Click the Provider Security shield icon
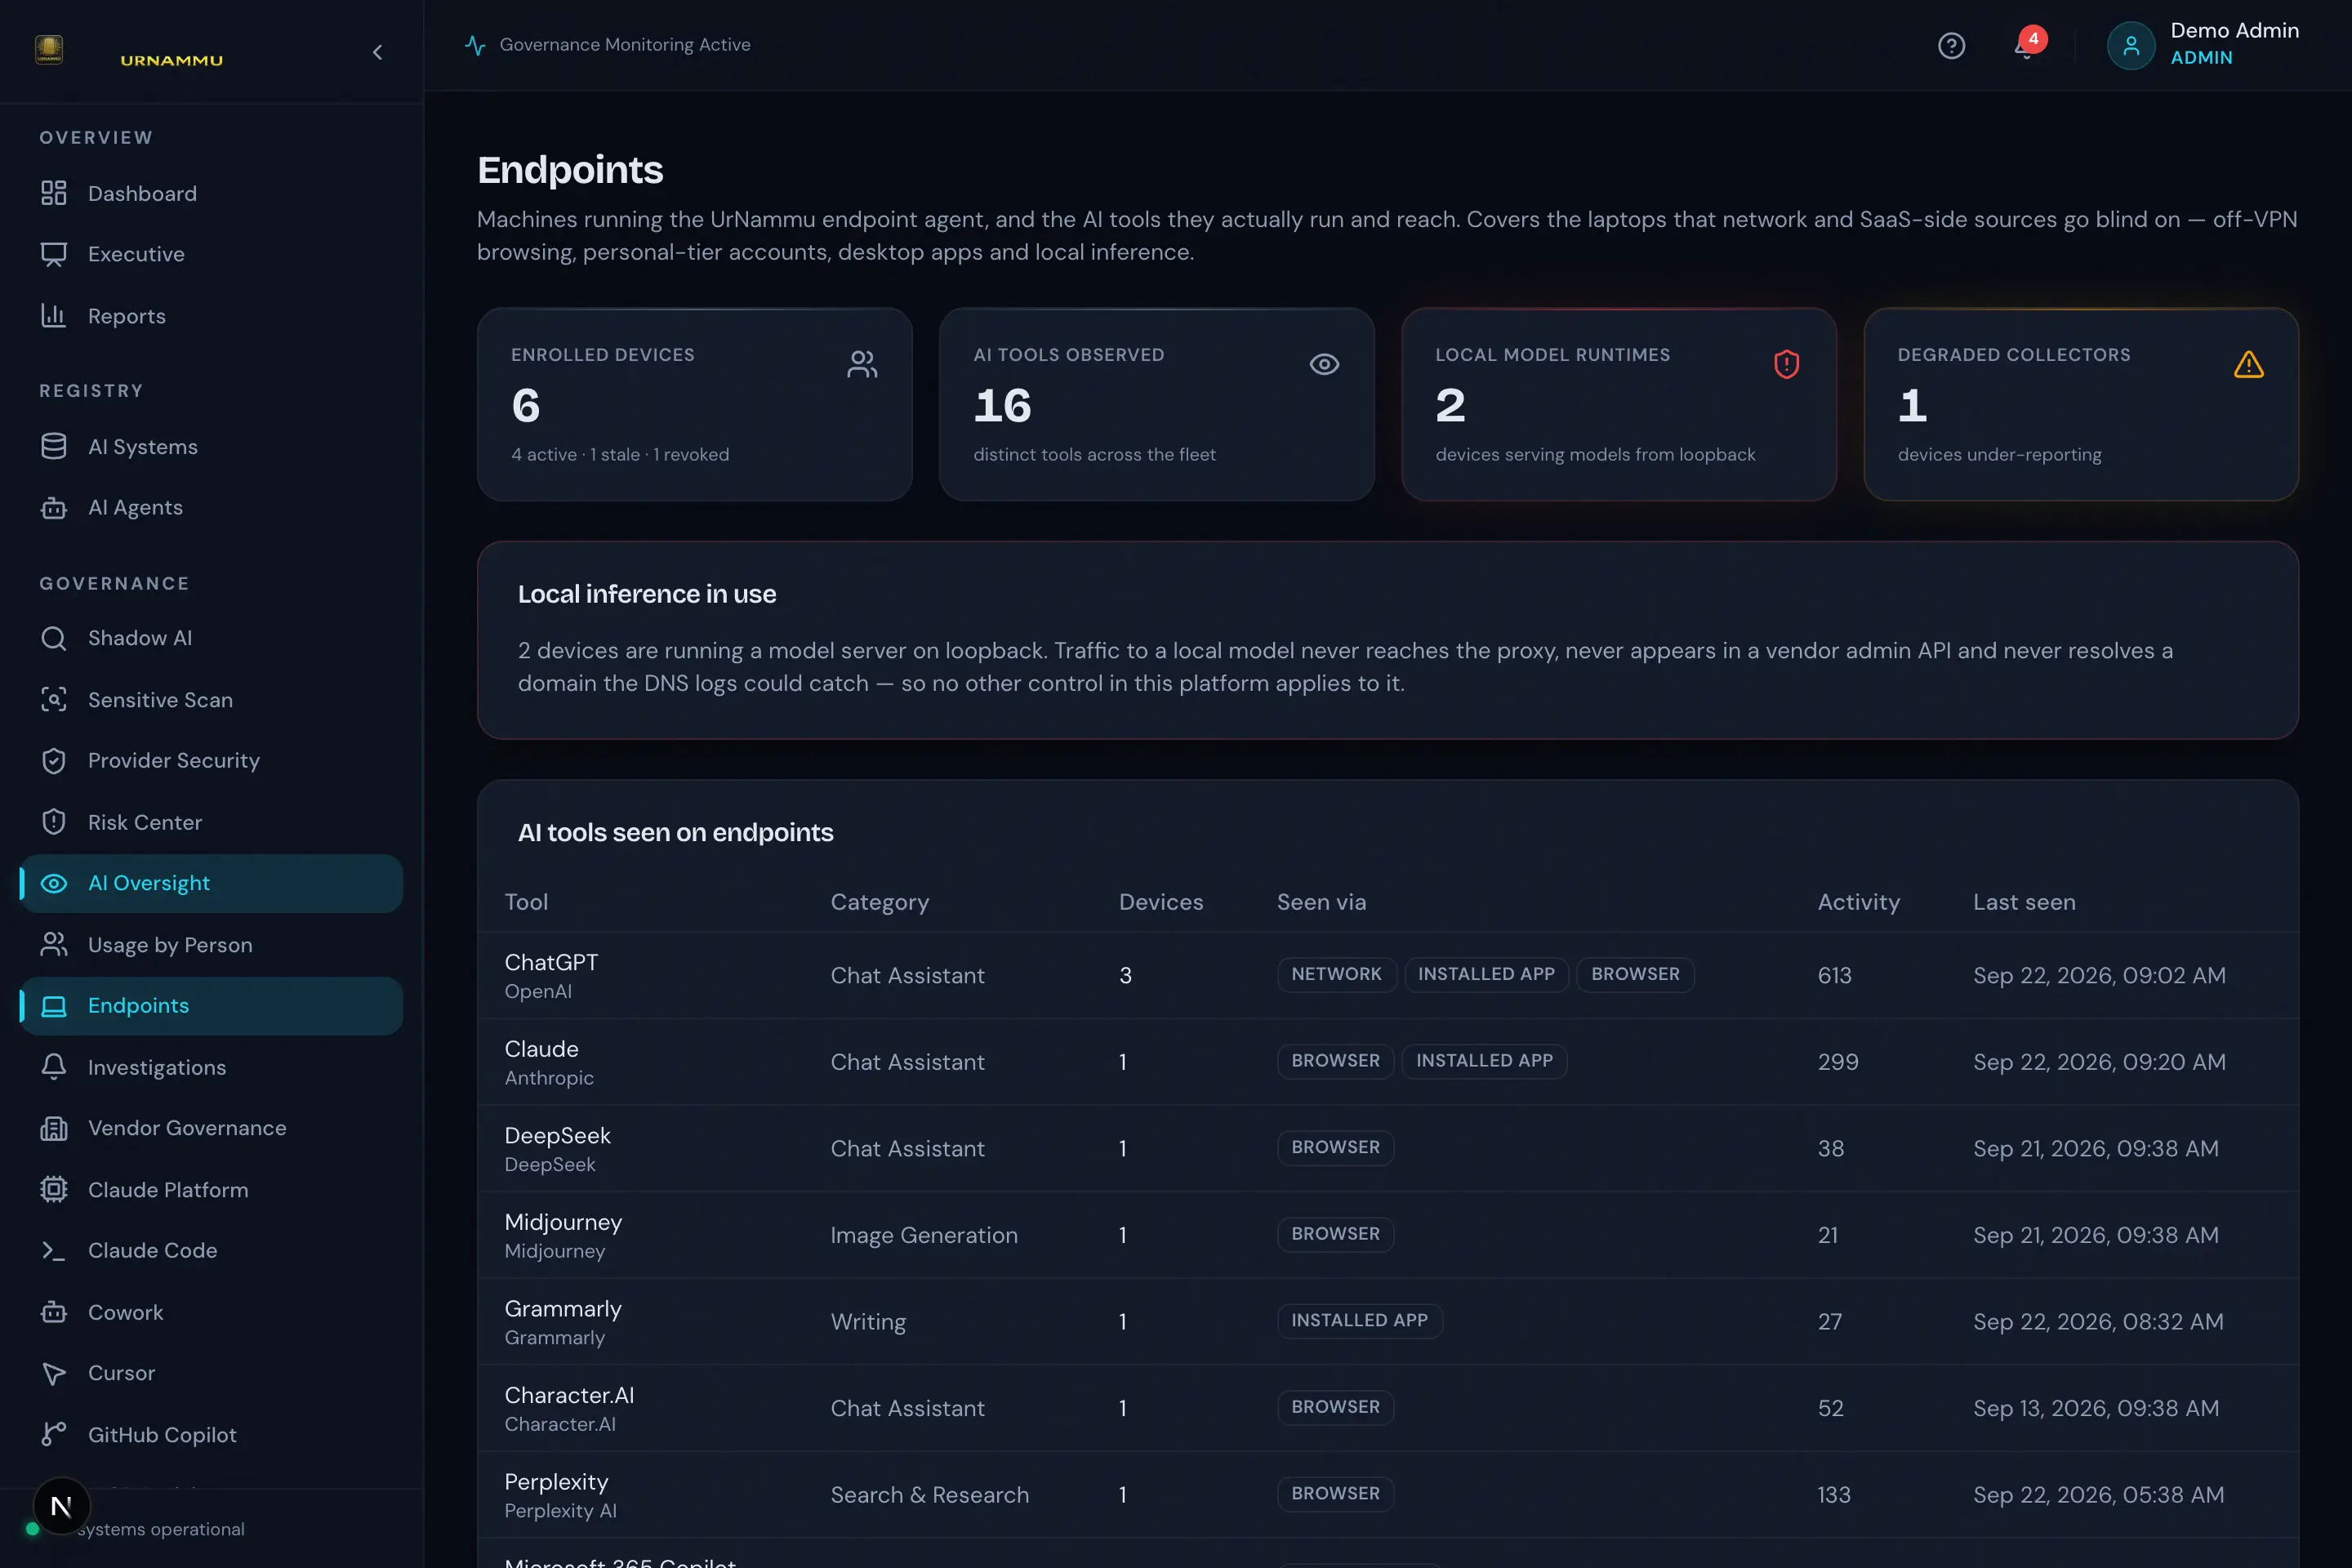2352x1568 pixels. pos(54,761)
